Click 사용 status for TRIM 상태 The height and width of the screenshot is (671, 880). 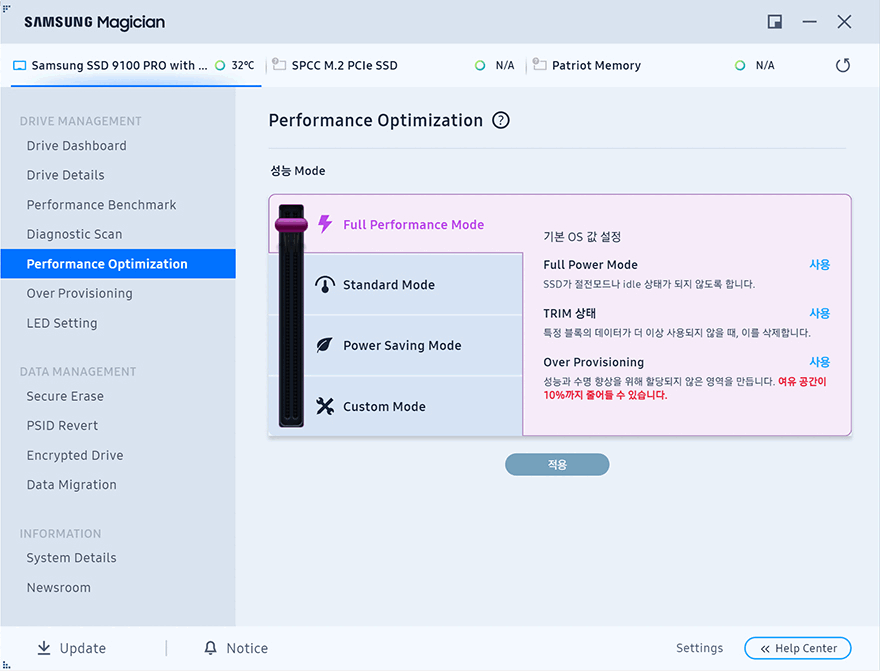819,314
